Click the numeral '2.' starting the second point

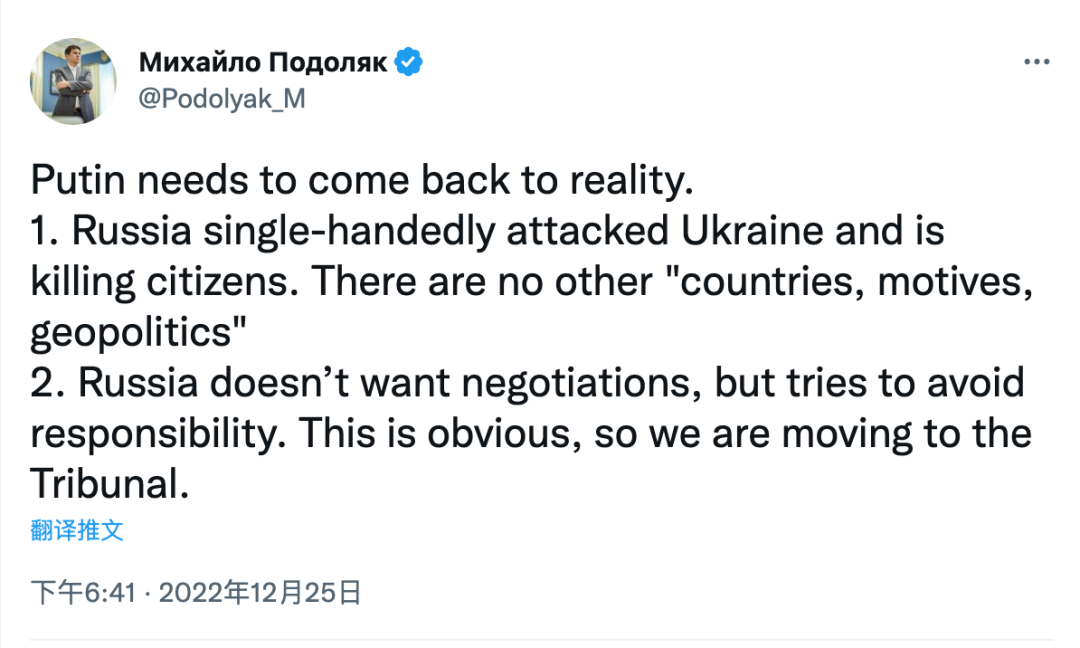coord(48,383)
